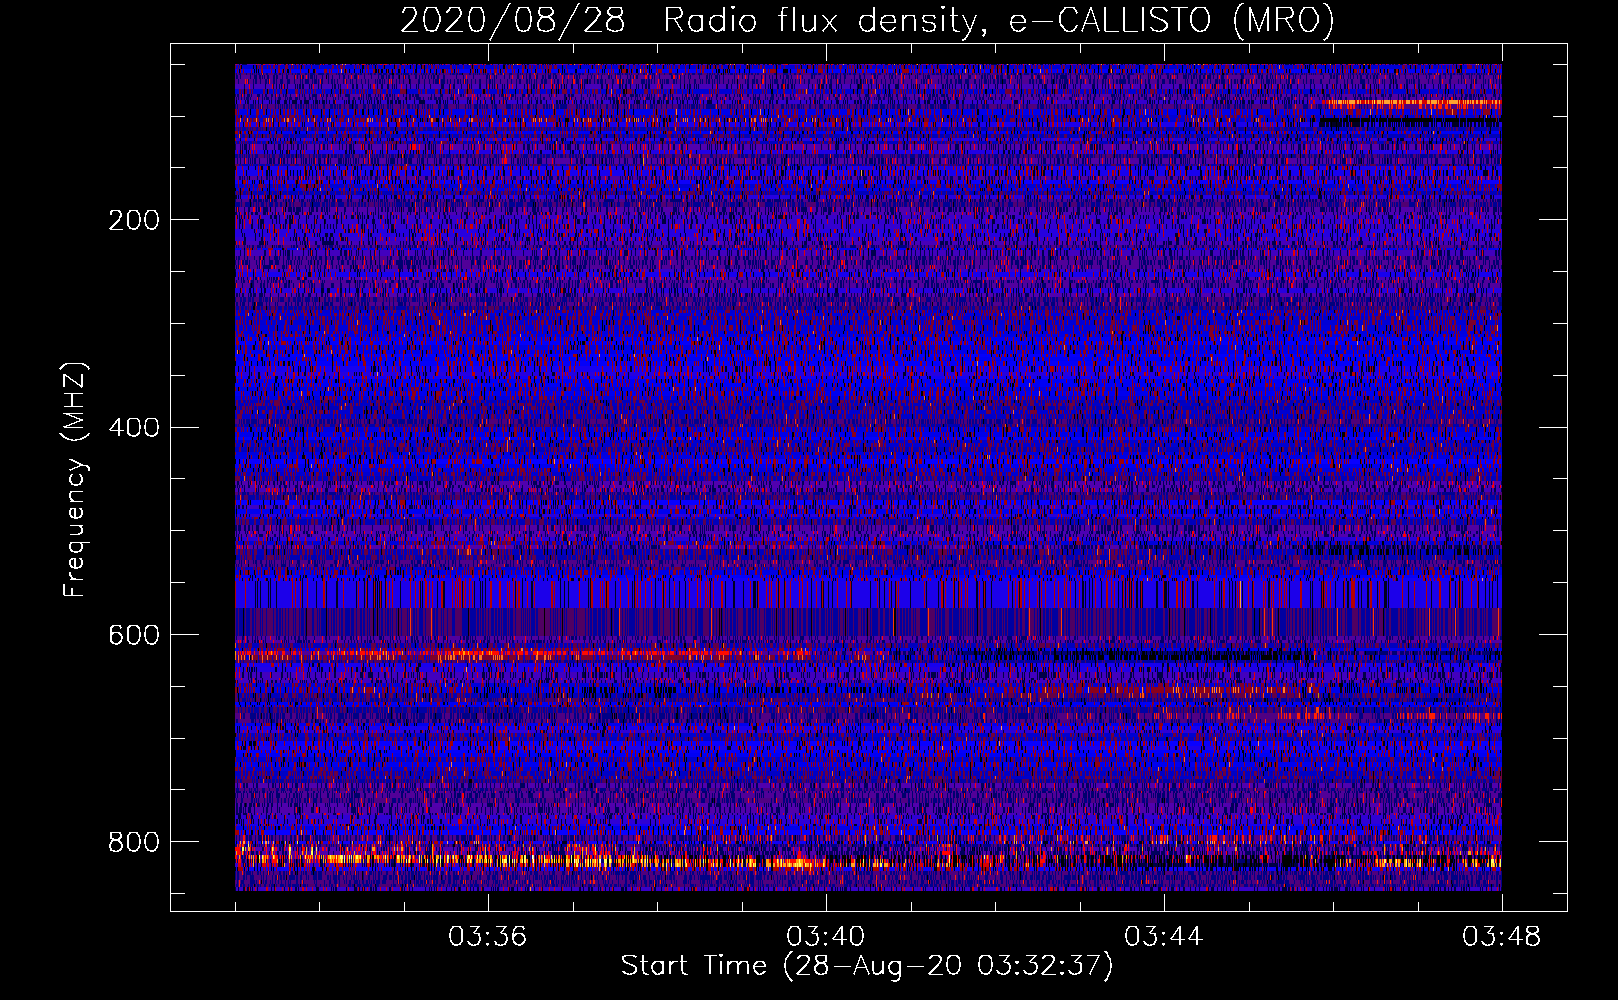Click the 03:44 time tick label
1618x1000 pixels.
pos(1163,937)
